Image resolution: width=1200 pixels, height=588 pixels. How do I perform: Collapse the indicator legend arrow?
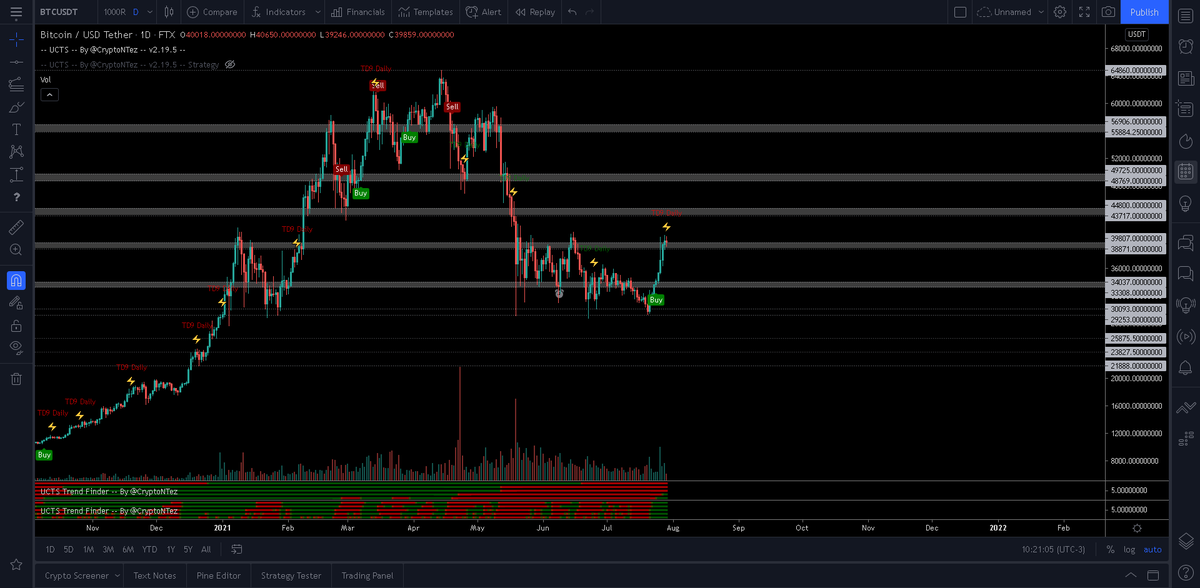tap(49, 94)
